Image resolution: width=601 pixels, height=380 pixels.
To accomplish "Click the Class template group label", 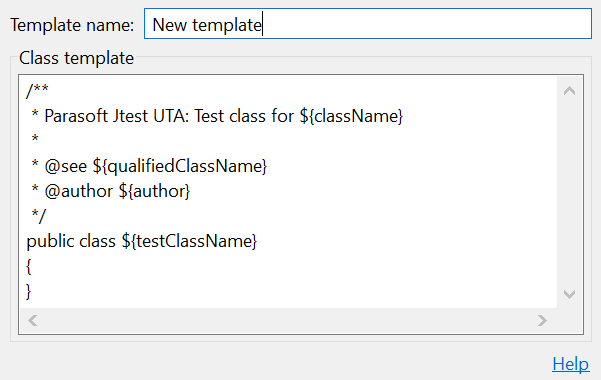I will (76, 58).
